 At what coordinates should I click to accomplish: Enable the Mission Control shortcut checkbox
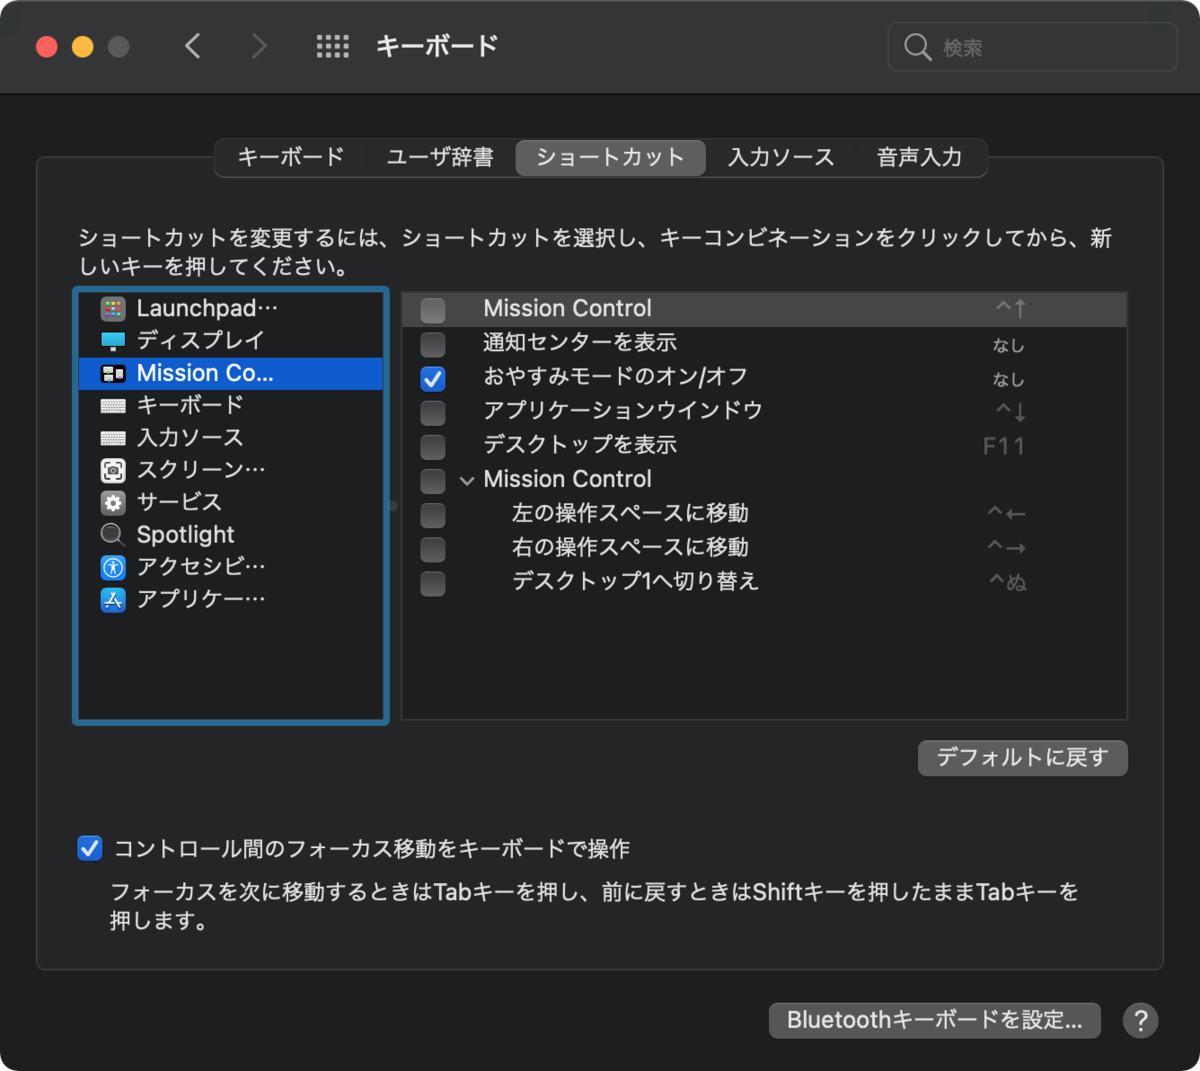click(x=432, y=310)
